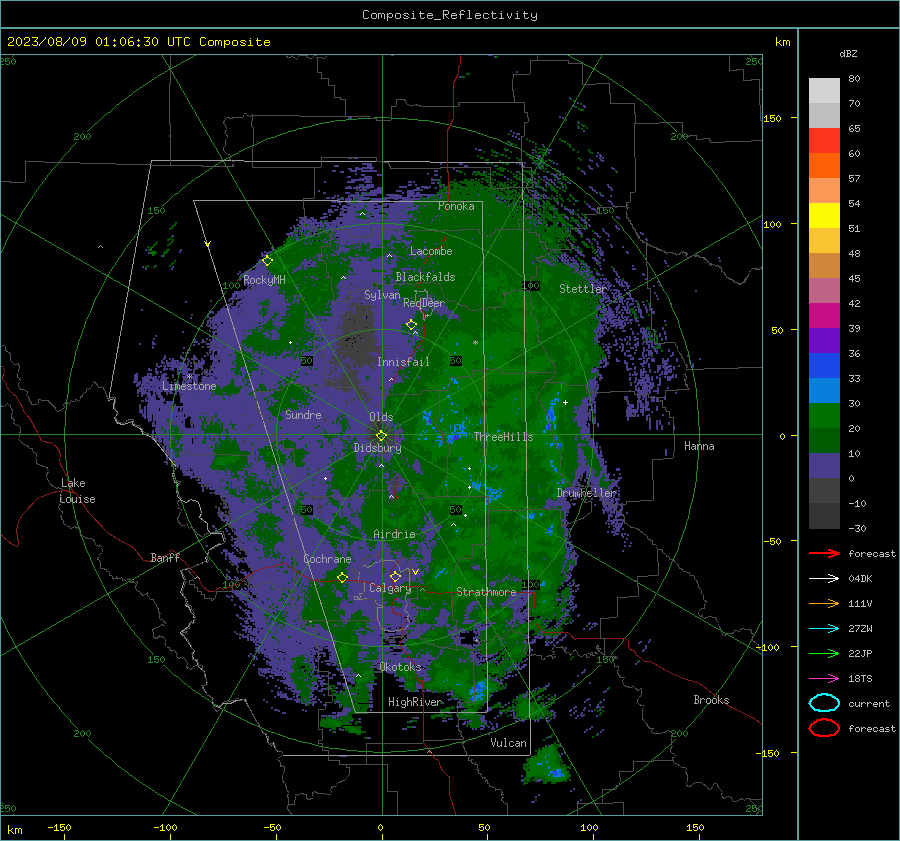Click the Okotoks city label
Viewport: 900px width, 841px height.
coord(400,667)
